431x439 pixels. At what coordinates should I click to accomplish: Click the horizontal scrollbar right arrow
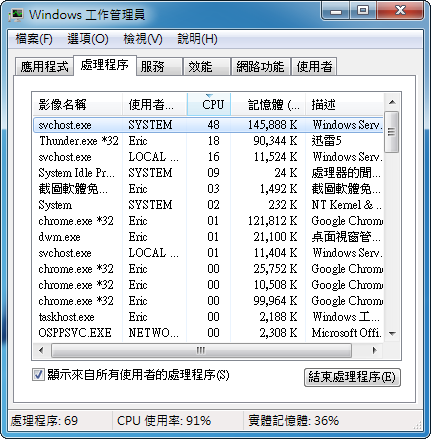tap(375, 350)
